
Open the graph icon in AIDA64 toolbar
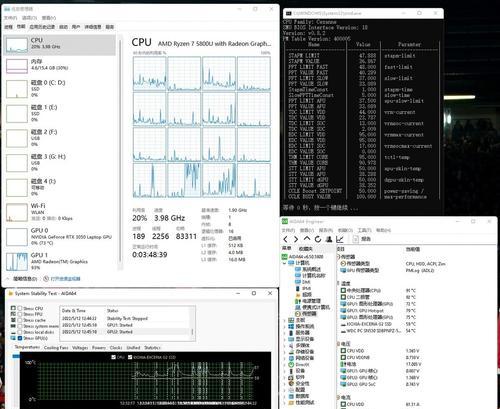point(340,239)
